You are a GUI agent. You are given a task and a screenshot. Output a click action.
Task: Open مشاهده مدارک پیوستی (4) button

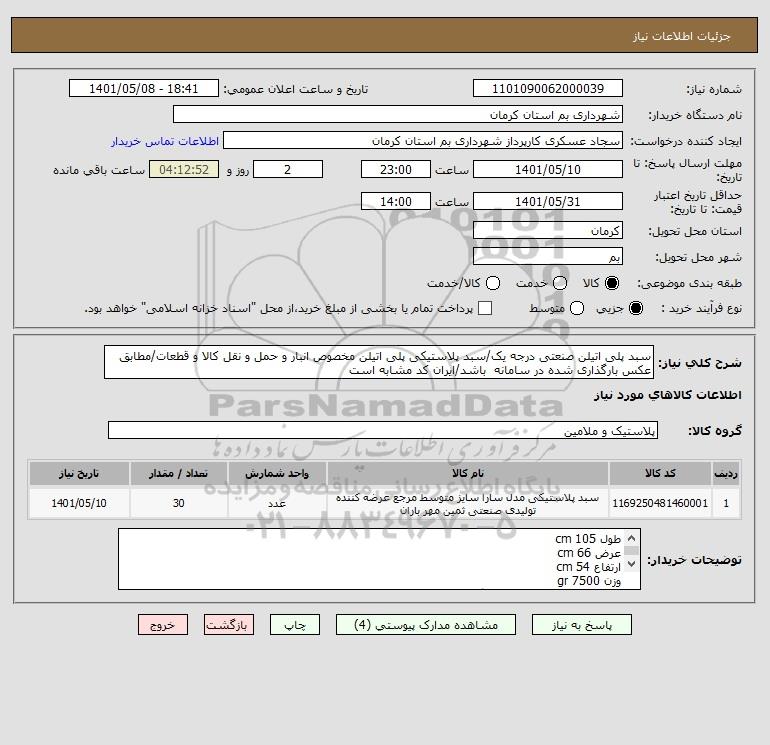[426, 625]
